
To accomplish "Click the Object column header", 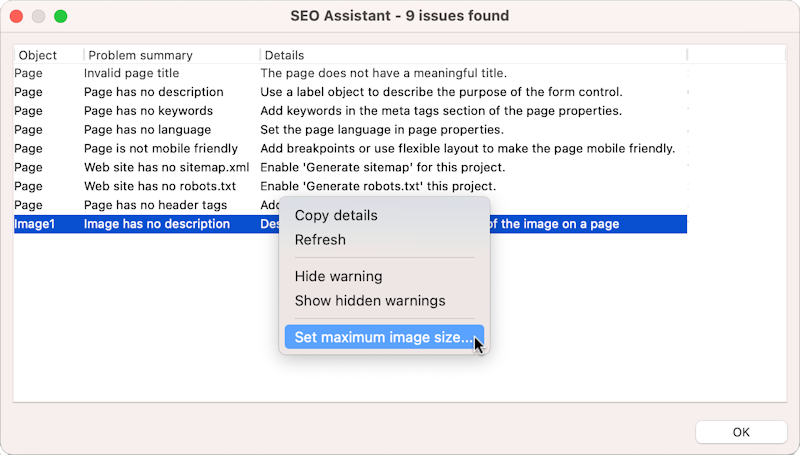I will (38, 55).
